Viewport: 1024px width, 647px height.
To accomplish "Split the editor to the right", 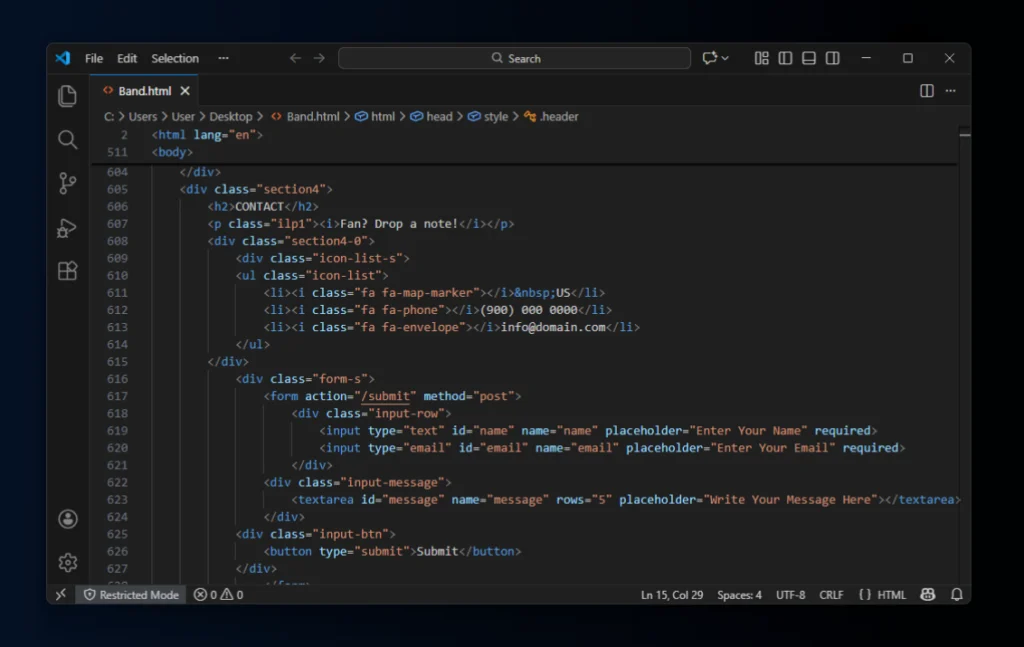I will pyautogui.click(x=927, y=91).
